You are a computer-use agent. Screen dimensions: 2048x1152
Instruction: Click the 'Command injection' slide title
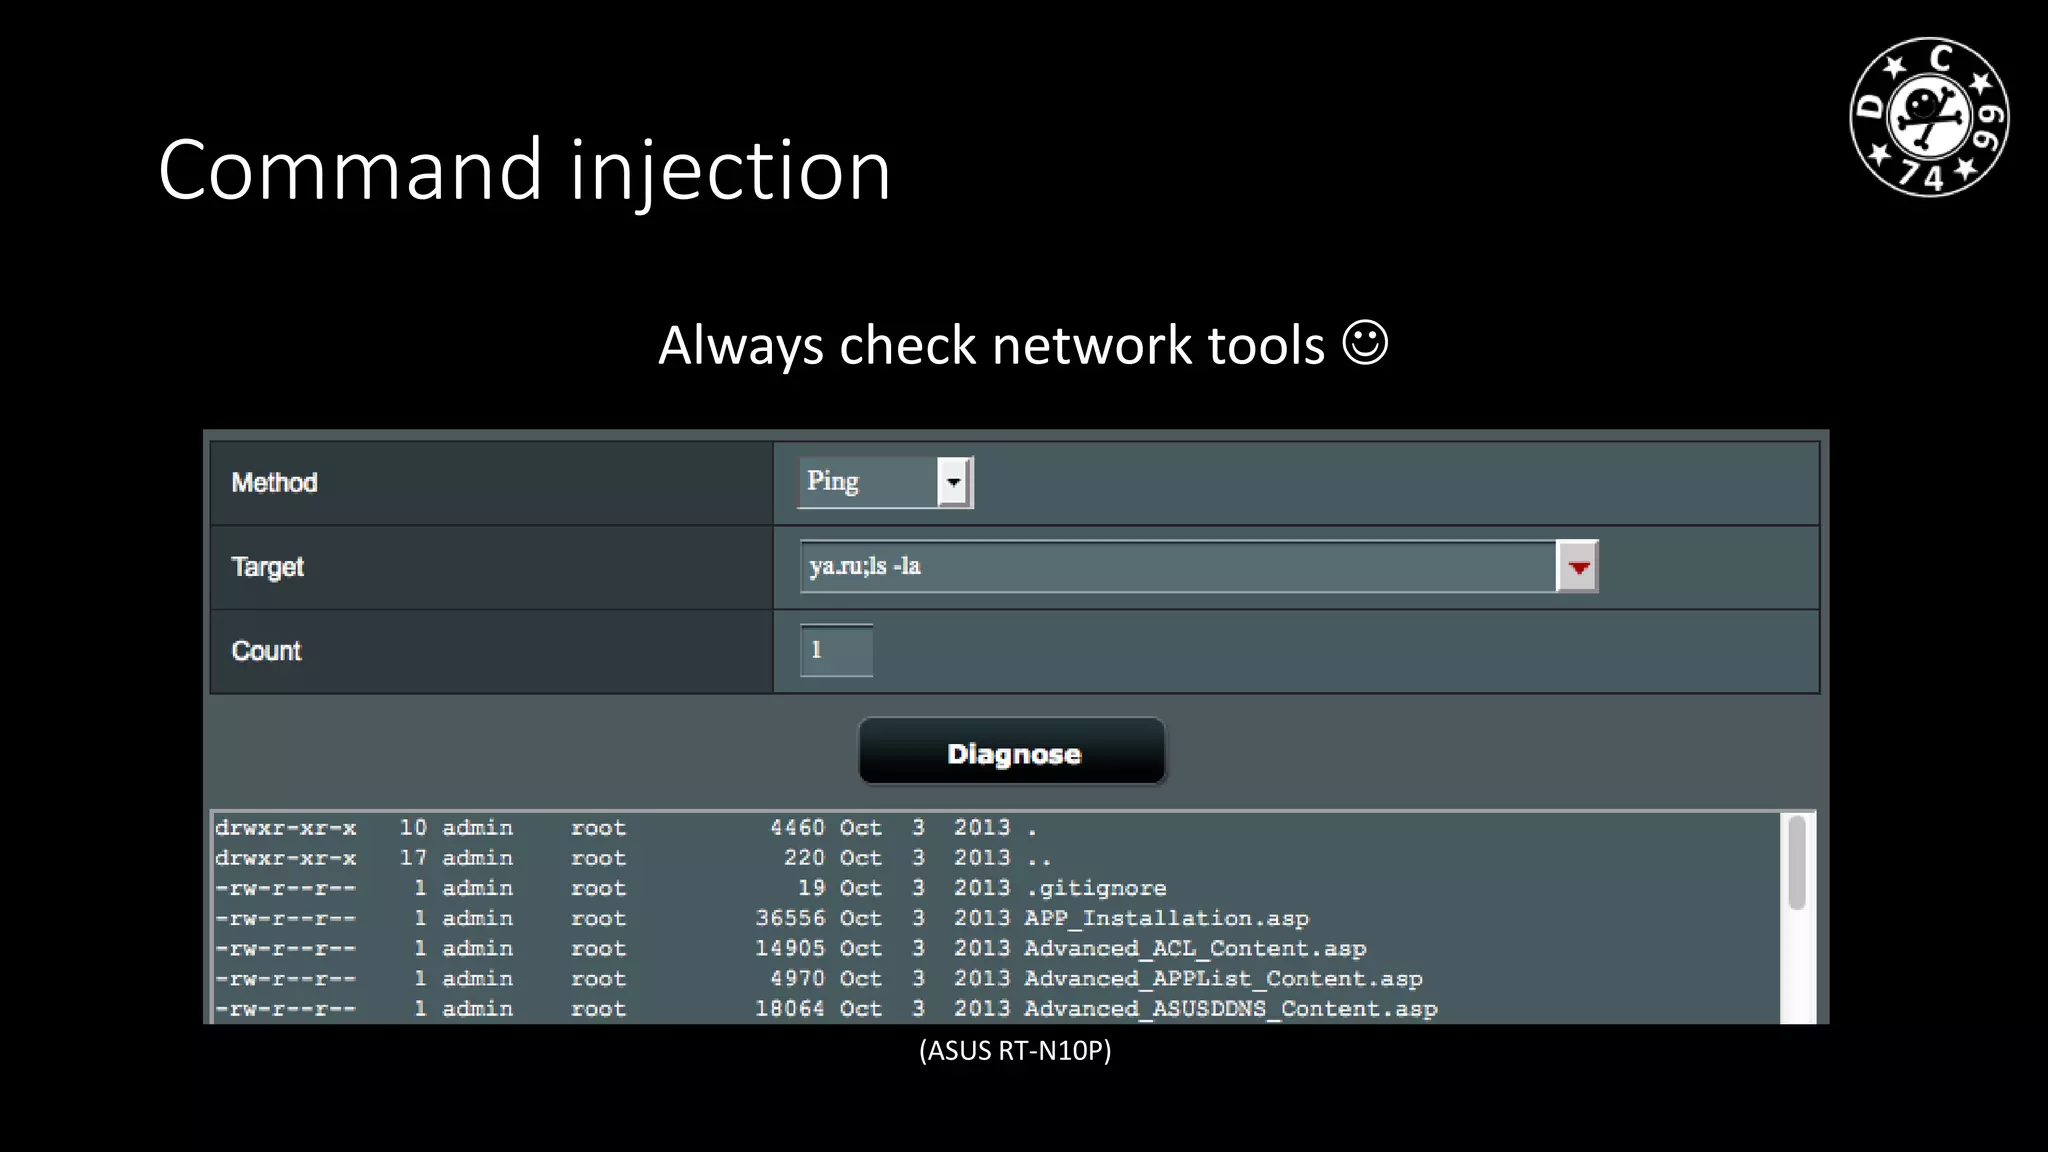(524, 171)
